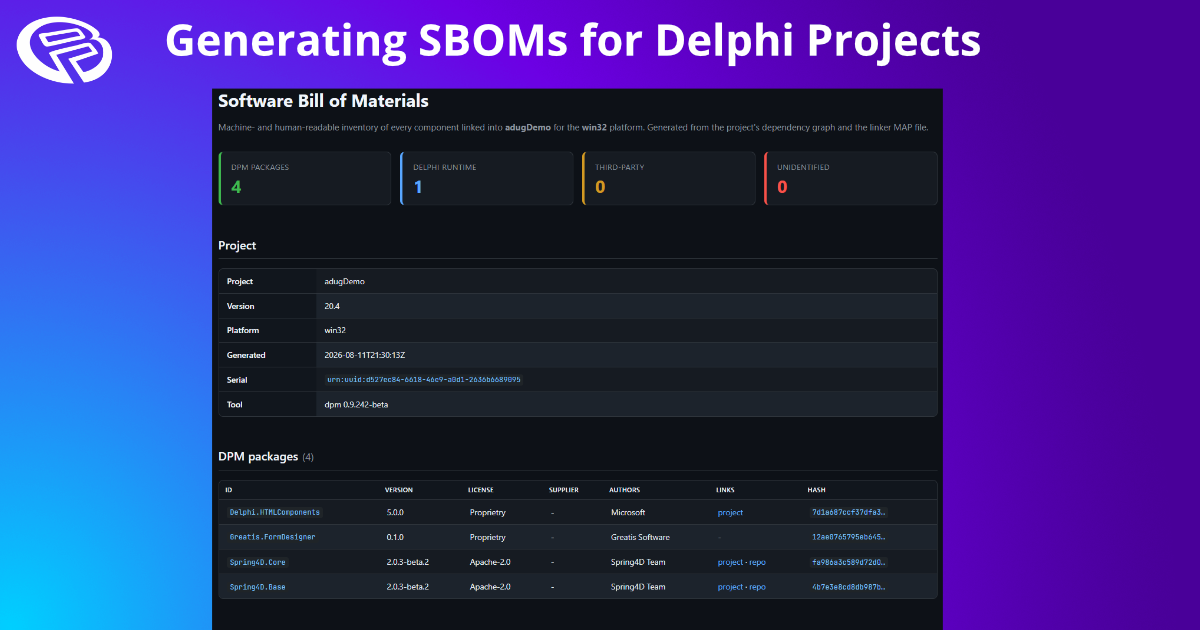Viewport: 1200px width, 630px height.
Task: Click the project name value "adugDemo"
Action: click(x=345, y=282)
